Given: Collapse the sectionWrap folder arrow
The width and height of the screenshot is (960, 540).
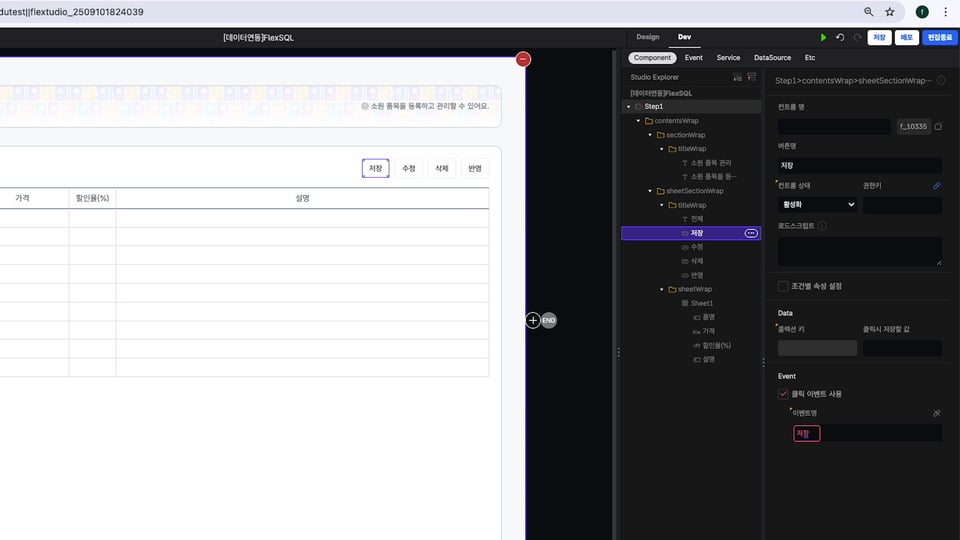Looking at the screenshot, I should [650, 135].
